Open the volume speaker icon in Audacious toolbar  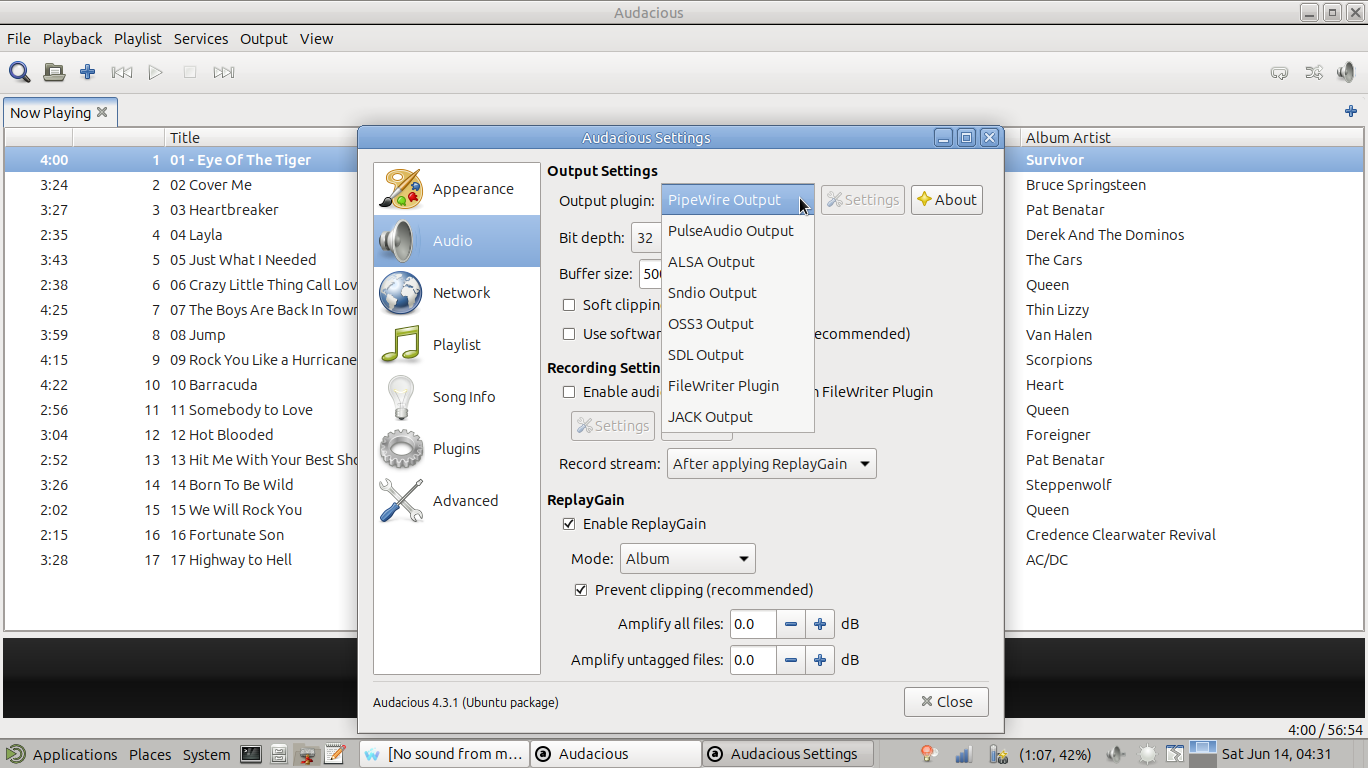point(1346,72)
